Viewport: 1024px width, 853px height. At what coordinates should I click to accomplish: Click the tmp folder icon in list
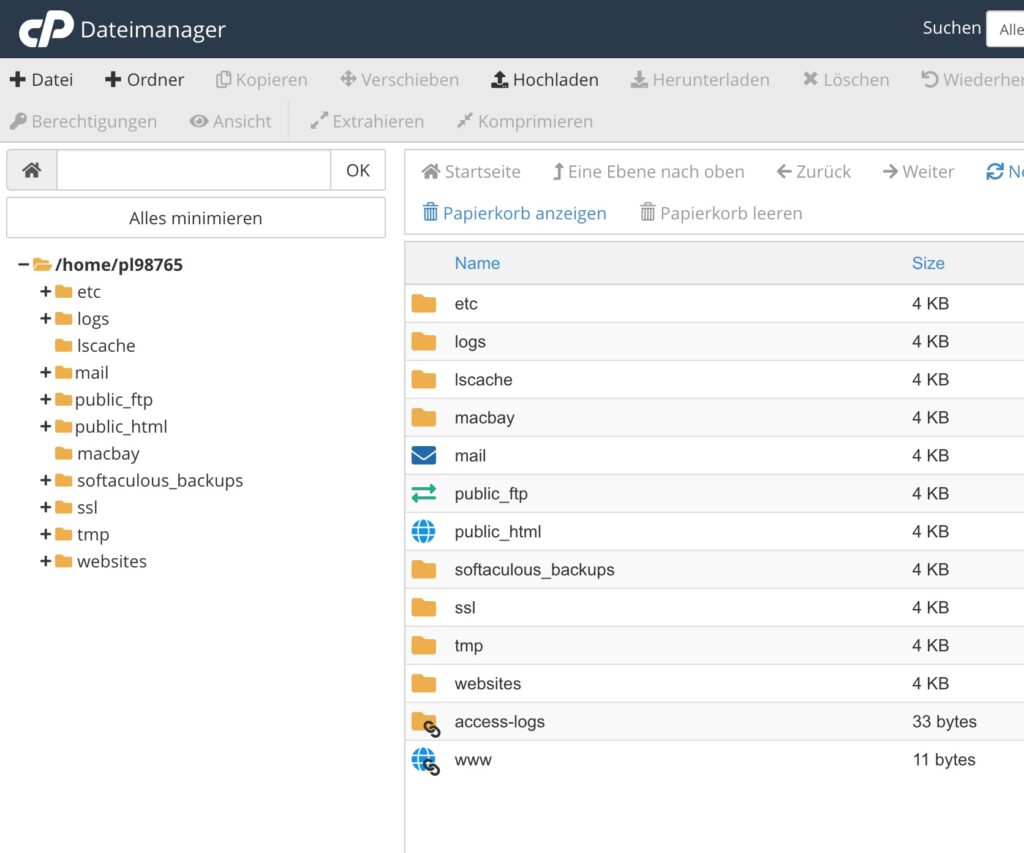pos(424,645)
